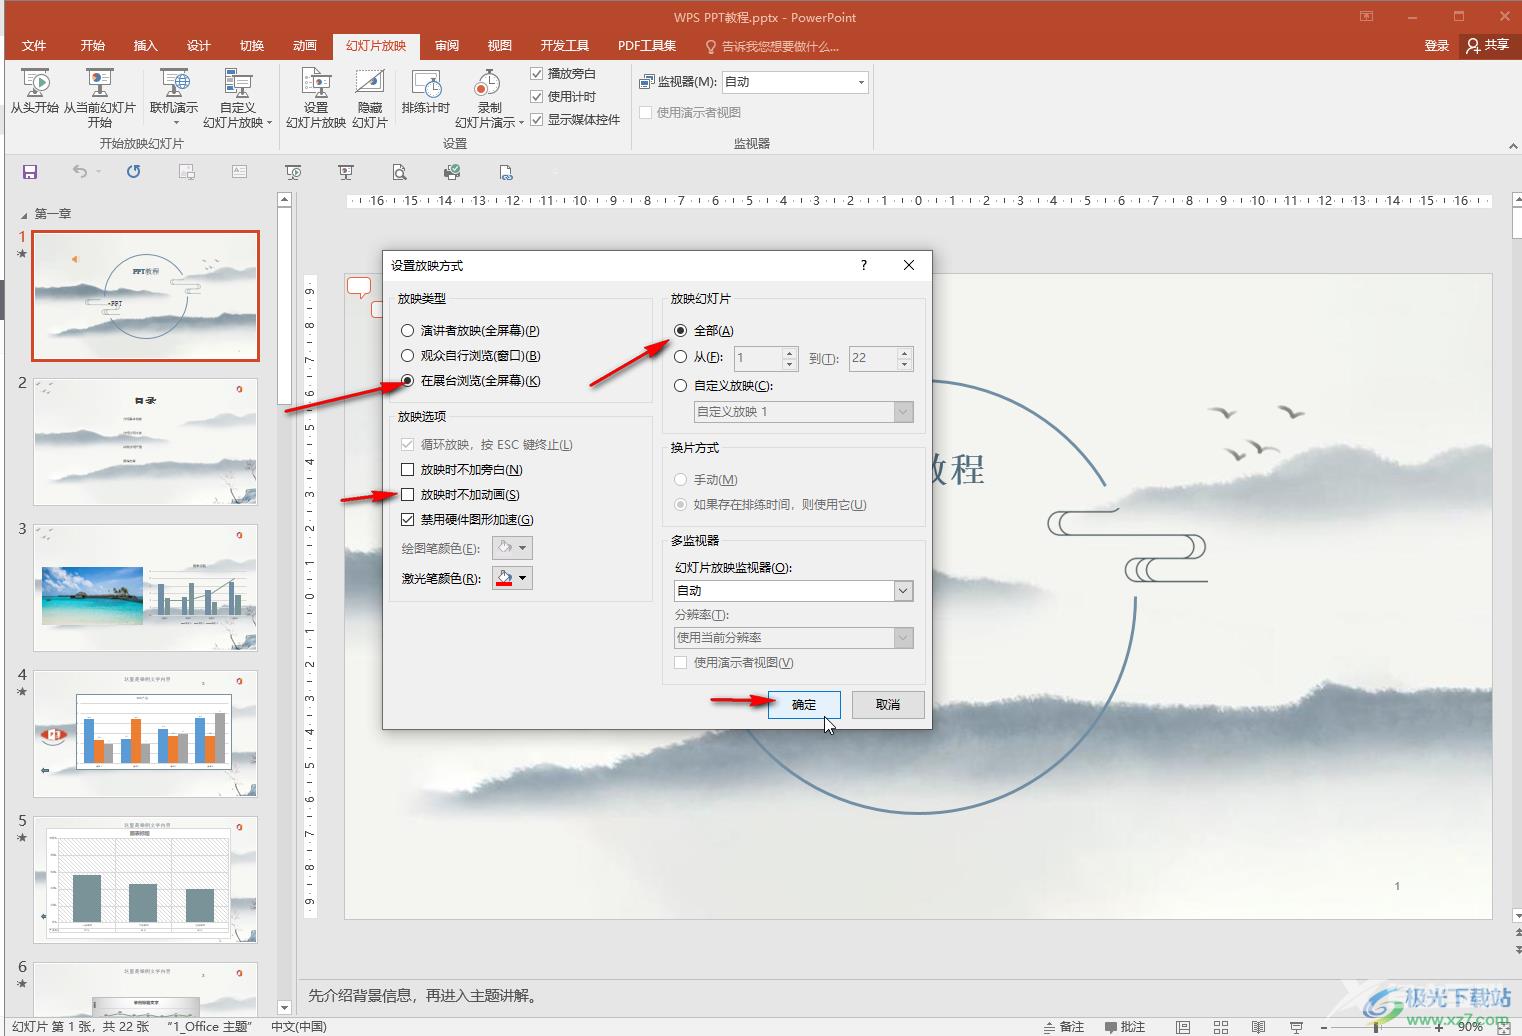Switch to reading view icon in status bar

(x=1259, y=1027)
